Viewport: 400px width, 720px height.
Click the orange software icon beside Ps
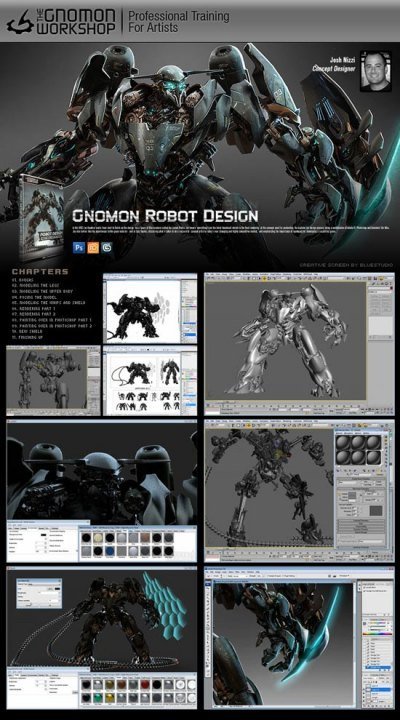[93, 247]
